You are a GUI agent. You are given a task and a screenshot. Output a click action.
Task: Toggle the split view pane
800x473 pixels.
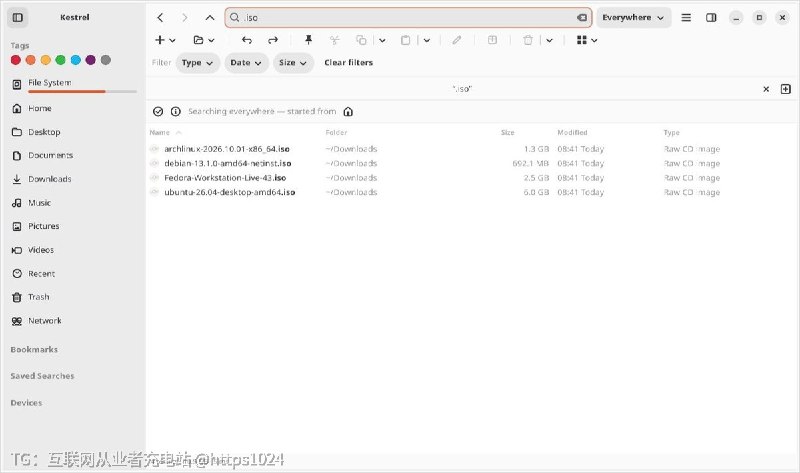click(x=711, y=17)
